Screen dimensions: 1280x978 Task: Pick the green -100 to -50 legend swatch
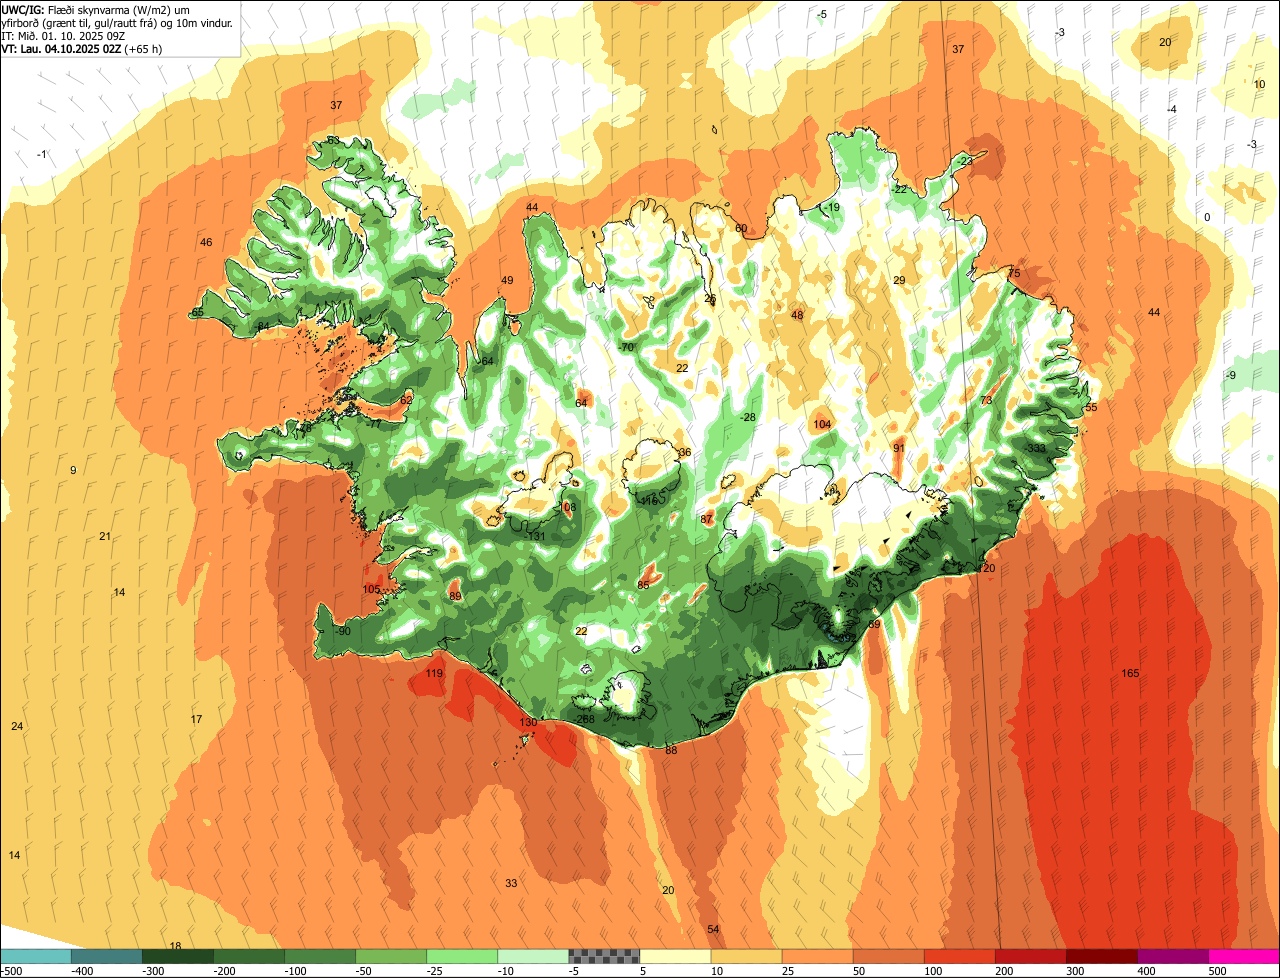point(319,956)
